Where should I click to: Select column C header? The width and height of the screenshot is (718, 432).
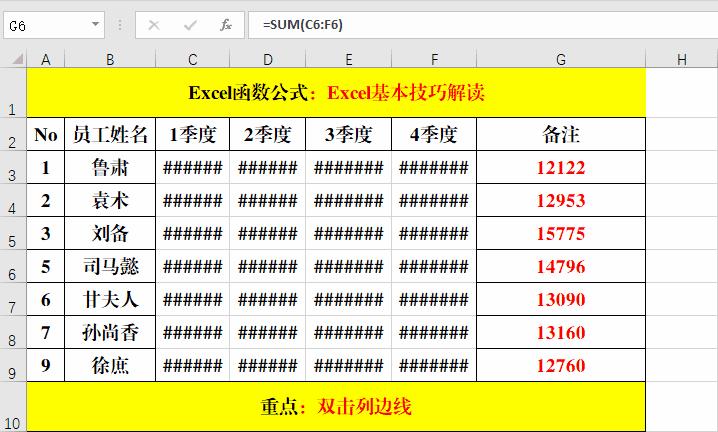pyautogui.click(x=192, y=60)
